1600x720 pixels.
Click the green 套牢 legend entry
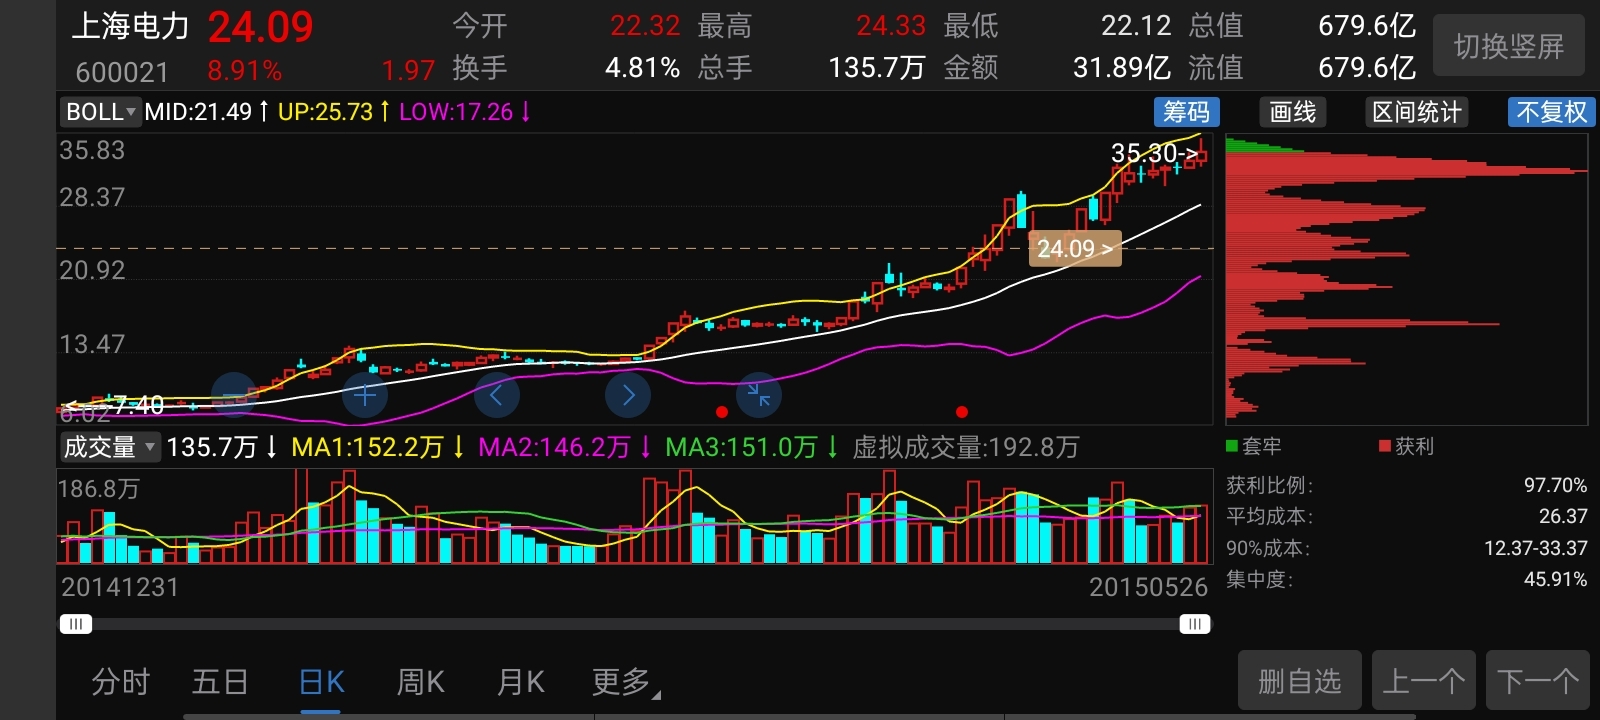tap(1254, 446)
